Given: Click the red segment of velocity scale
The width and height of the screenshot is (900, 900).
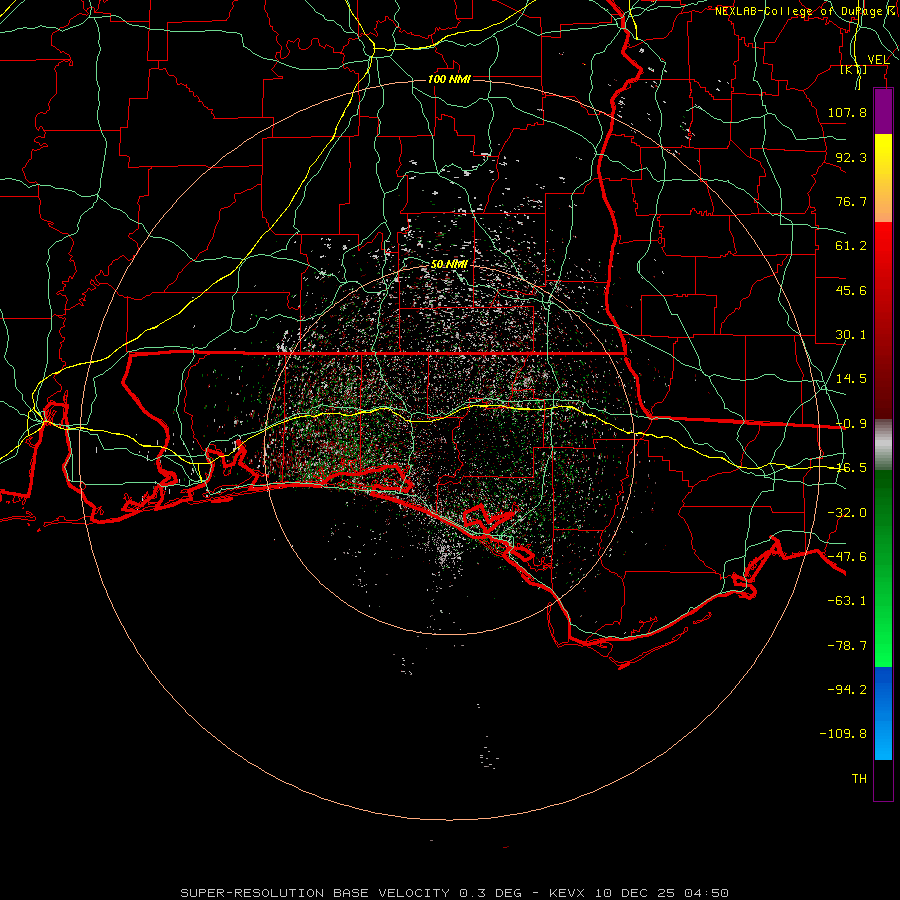Looking at the screenshot, I should (x=883, y=320).
